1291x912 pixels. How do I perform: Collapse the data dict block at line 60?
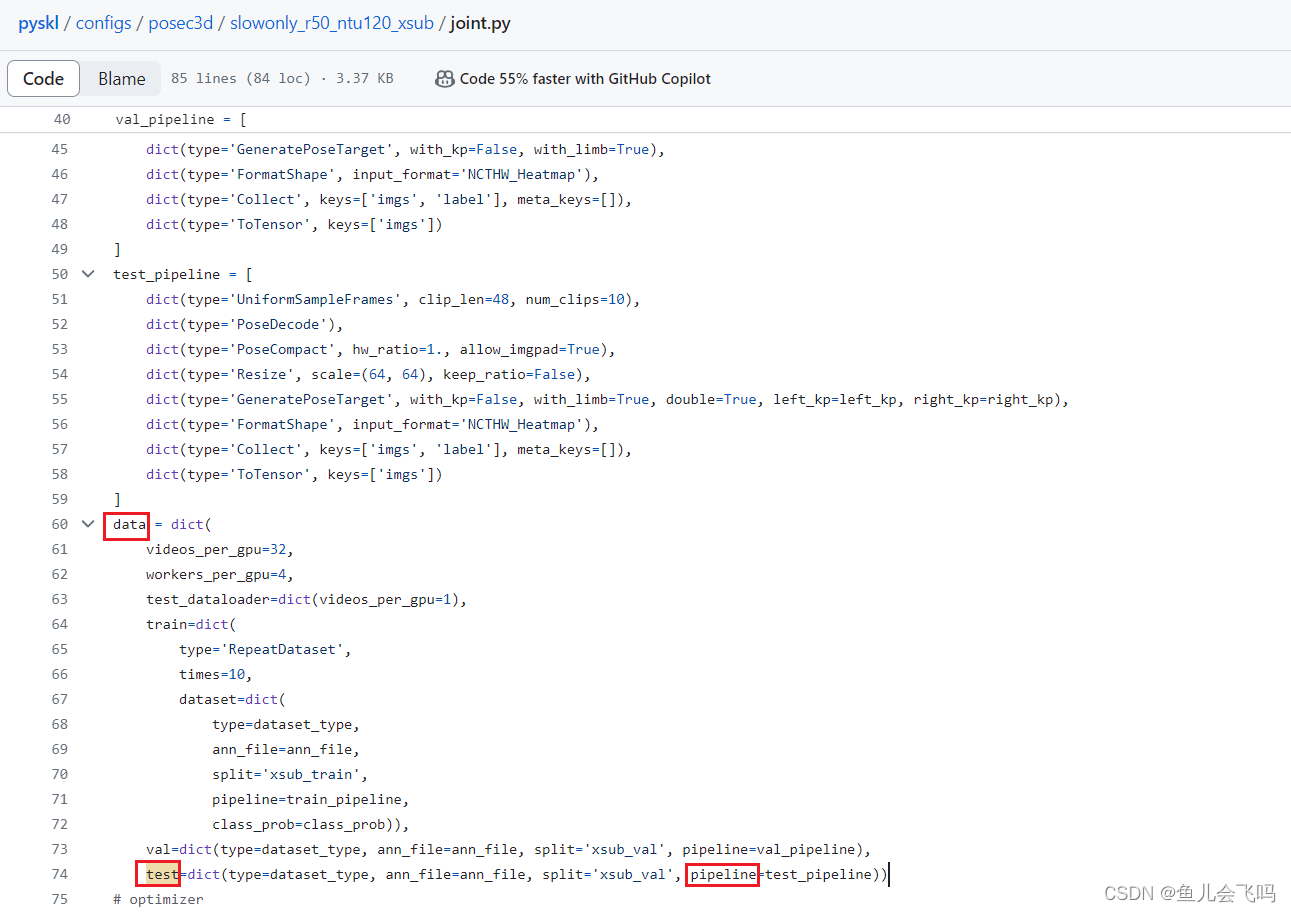88,524
